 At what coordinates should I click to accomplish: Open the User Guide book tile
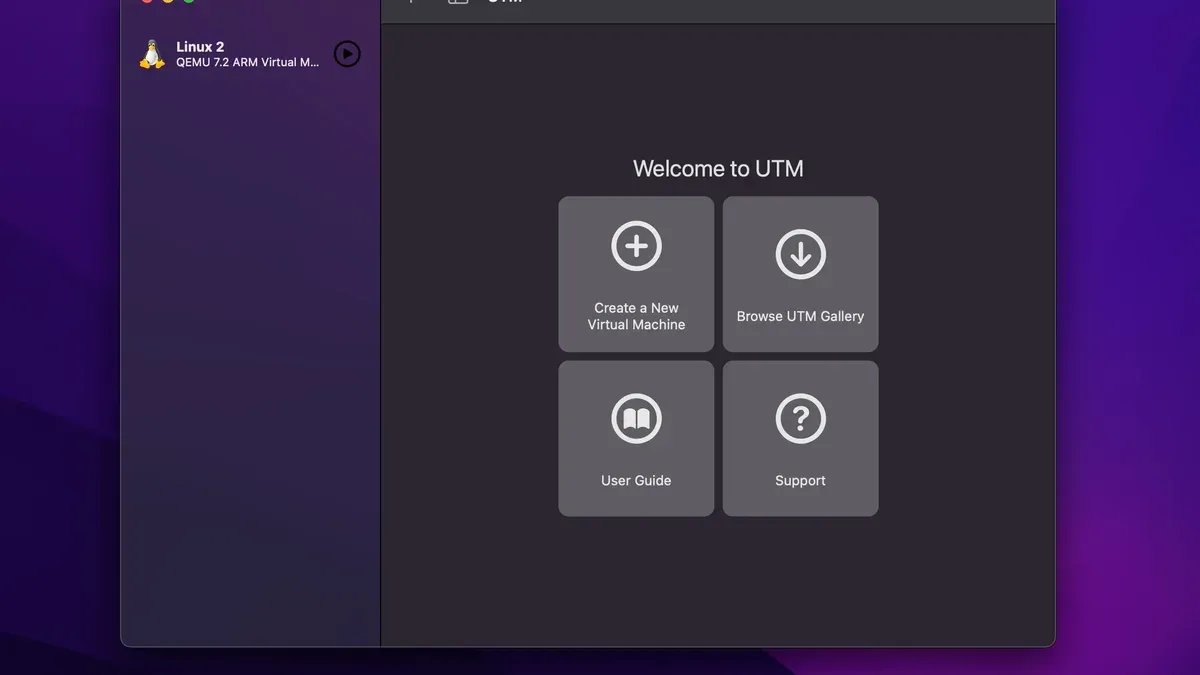(636, 438)
